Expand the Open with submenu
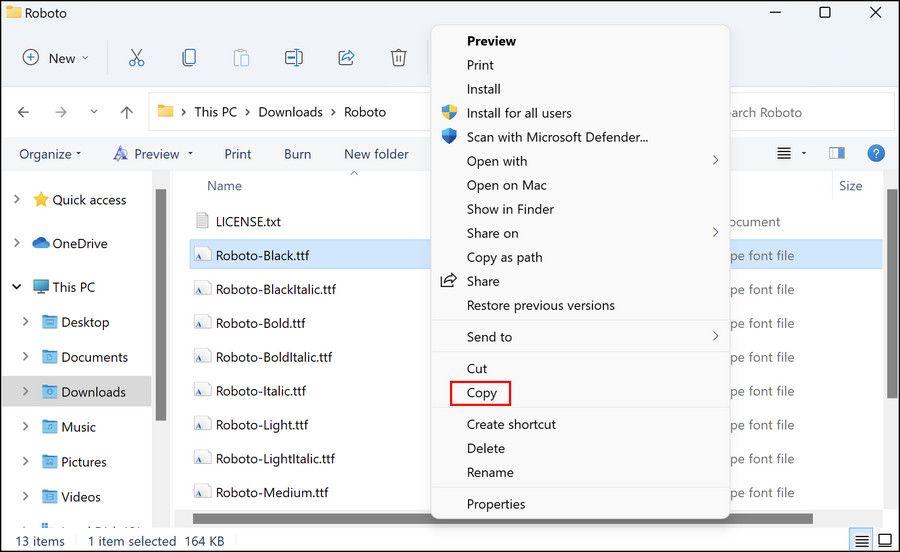The width and height of the screenshot is (900, 552). pyautogui.click(x=715, y=160)
